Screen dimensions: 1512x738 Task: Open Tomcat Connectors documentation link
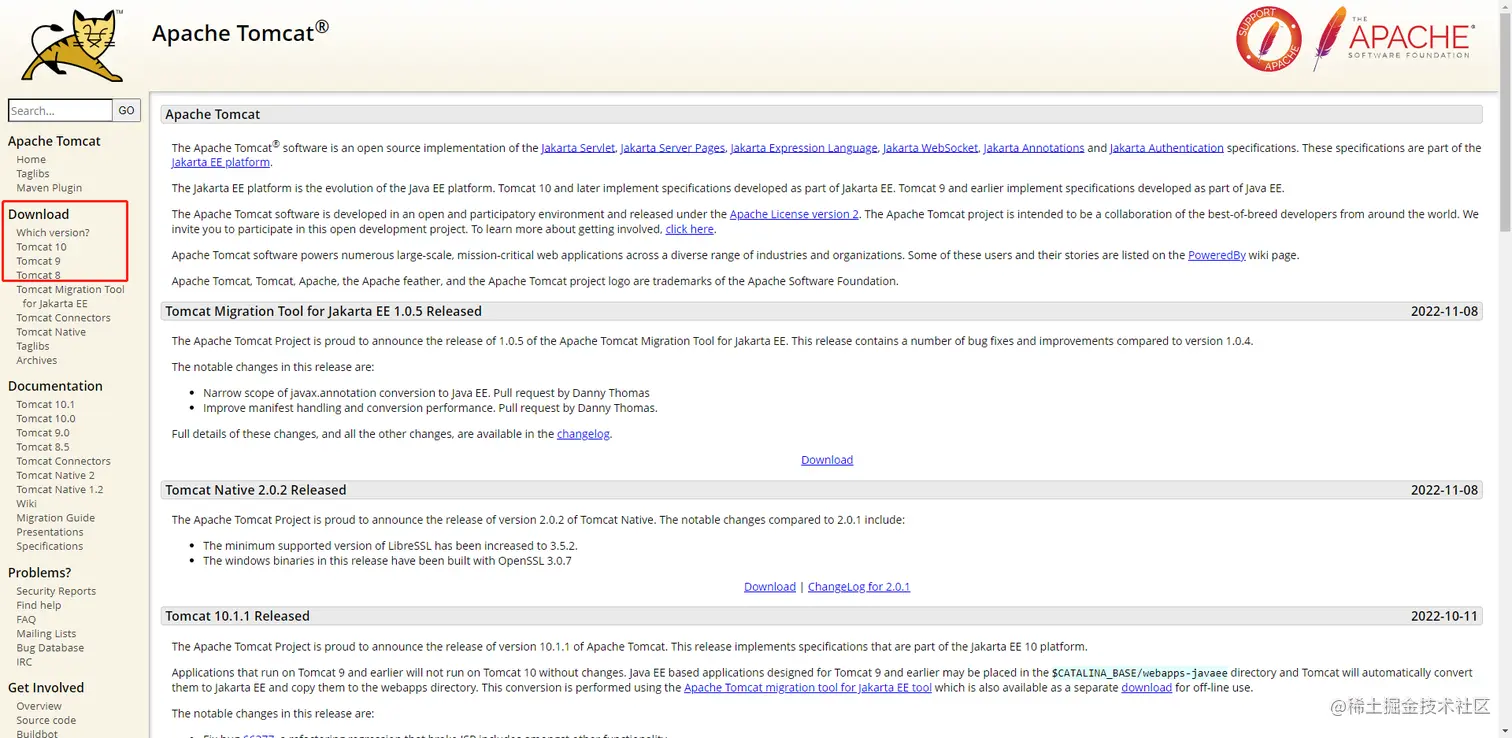click(63, 461)
